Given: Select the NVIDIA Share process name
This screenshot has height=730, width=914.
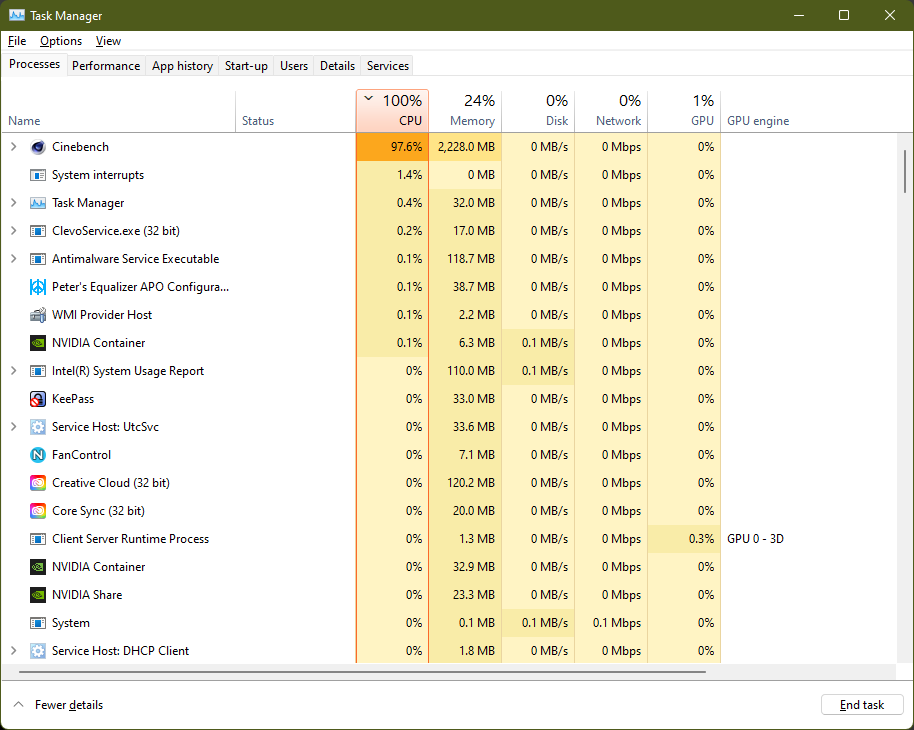Looking at the screenshot, I should 87,595.
